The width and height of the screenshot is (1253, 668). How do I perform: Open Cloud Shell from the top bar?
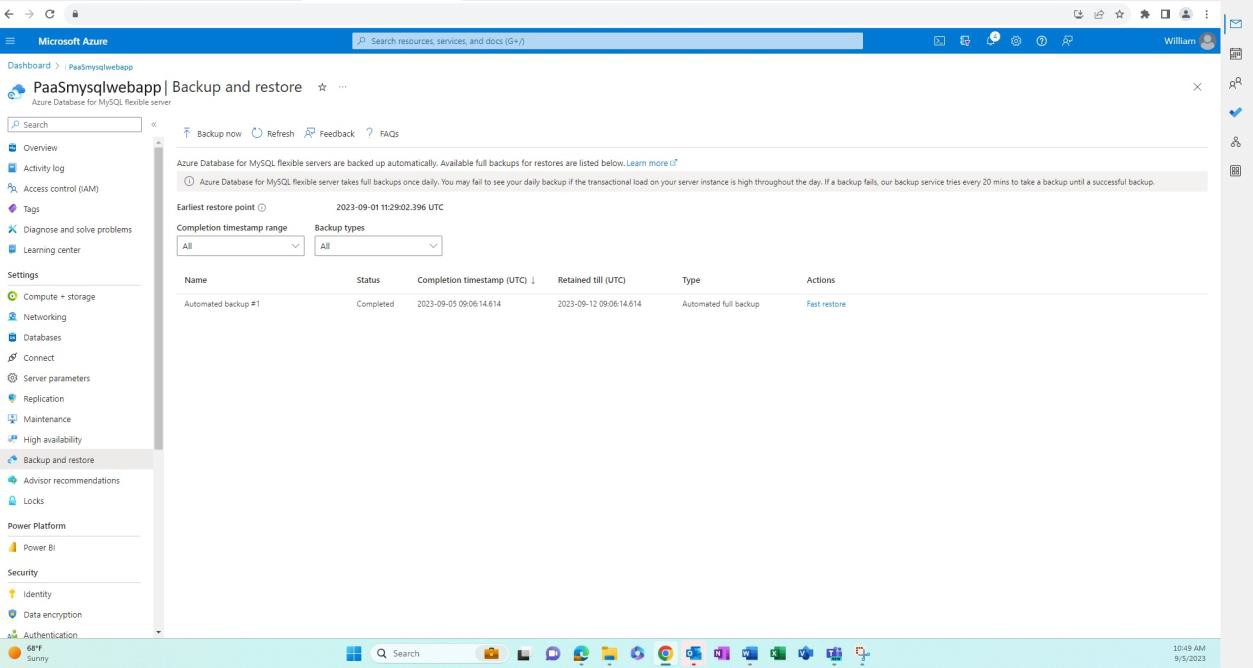coord(939,42)
